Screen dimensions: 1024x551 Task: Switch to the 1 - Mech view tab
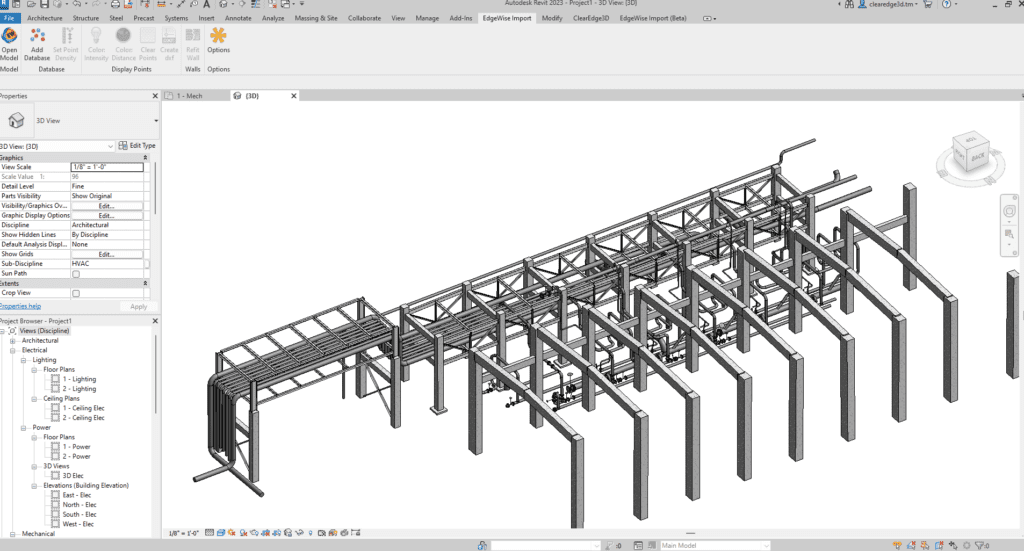pyautogui.click(x=189, y=96)
